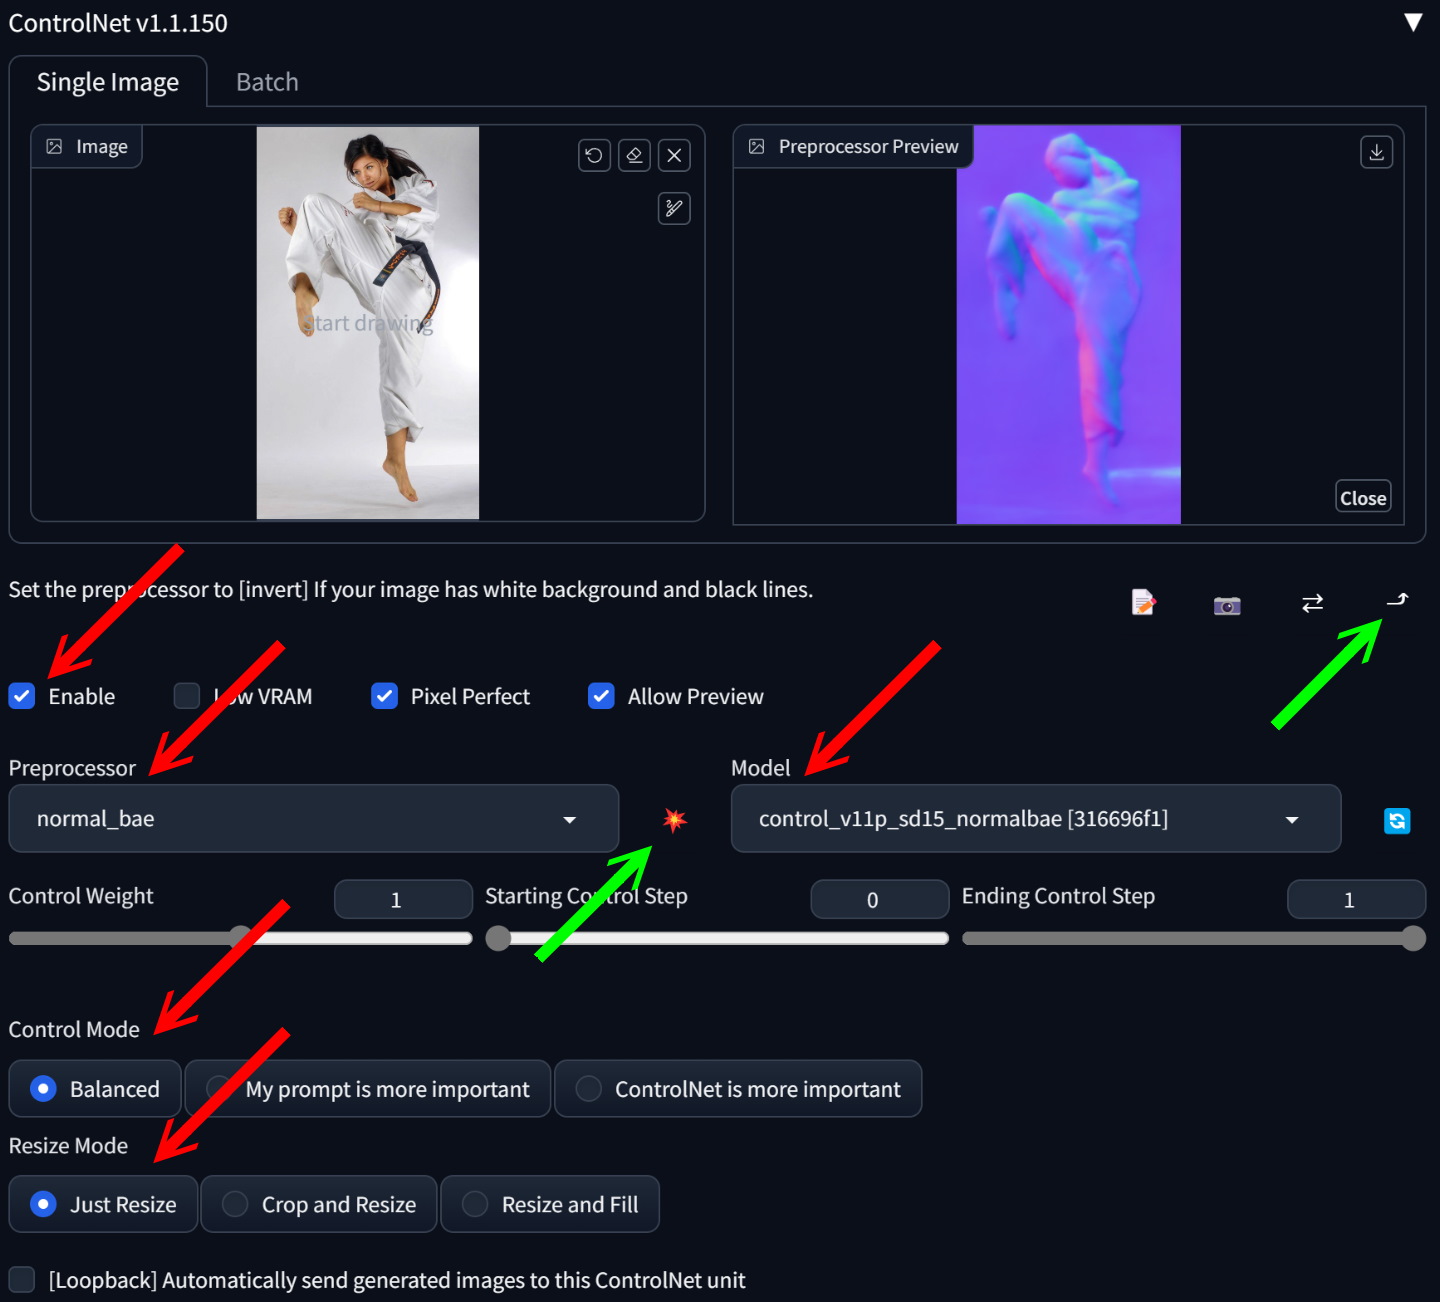
Task: Open the Preprocessor dropdown showing normal_bae
Action: tap(313, 819)
